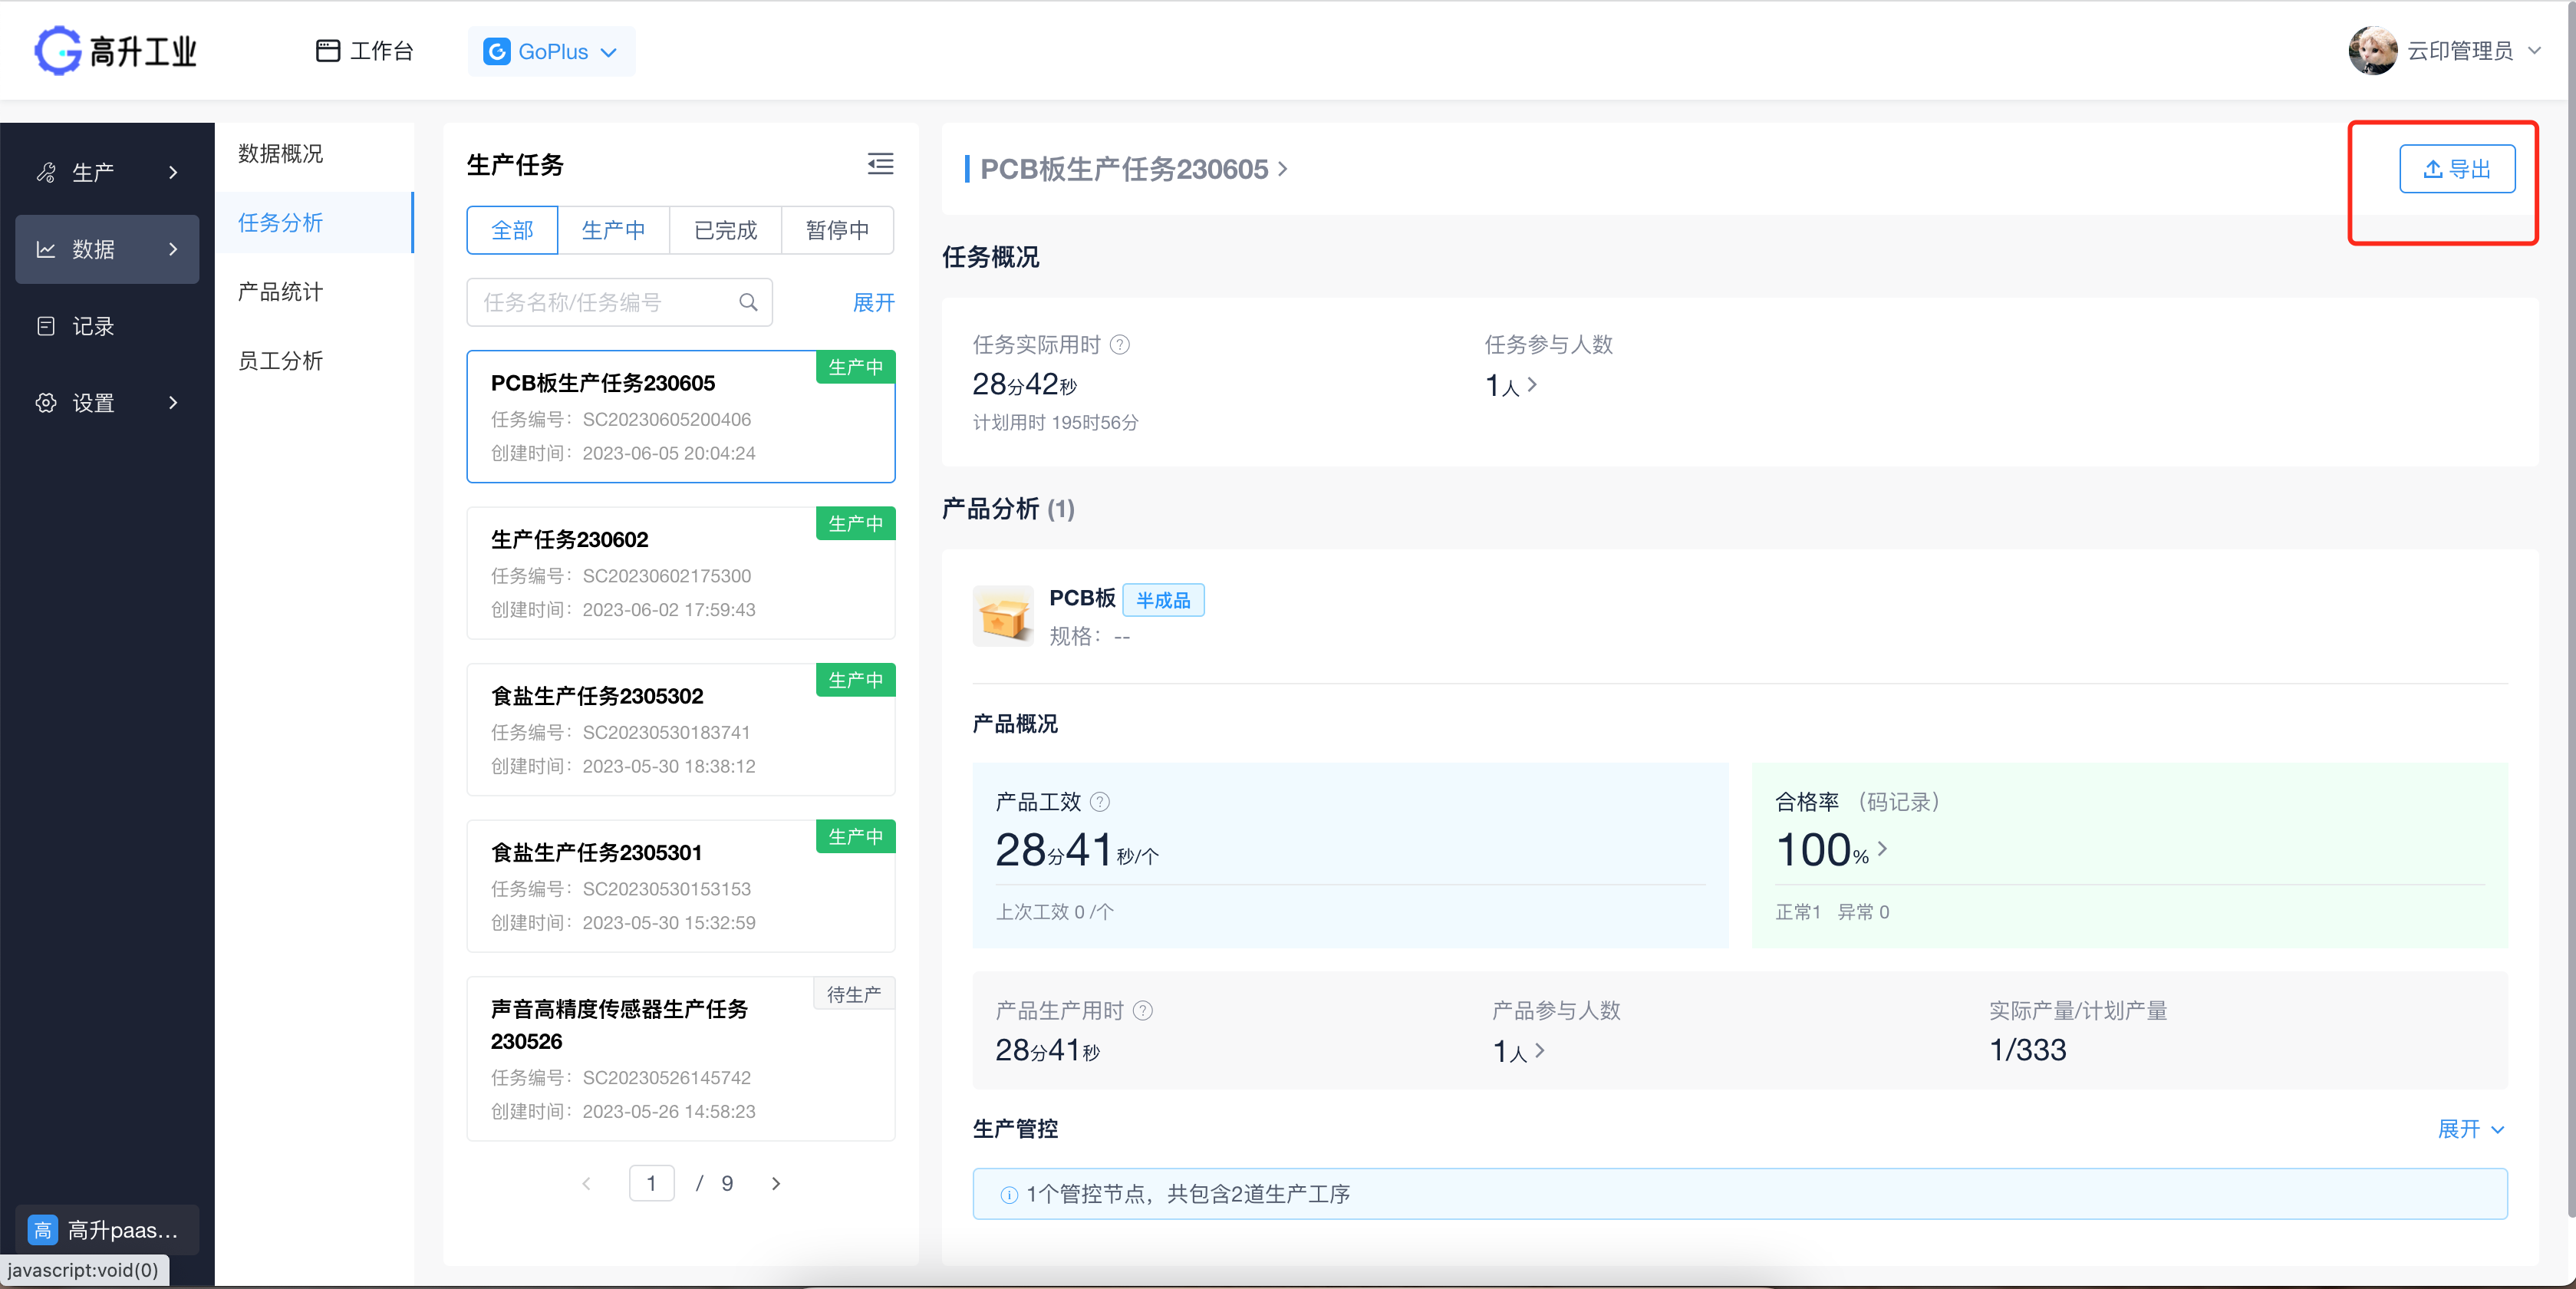Select the 全部 task filter tab
Screen dimensions: 2576x1289
tap(512, 230)
